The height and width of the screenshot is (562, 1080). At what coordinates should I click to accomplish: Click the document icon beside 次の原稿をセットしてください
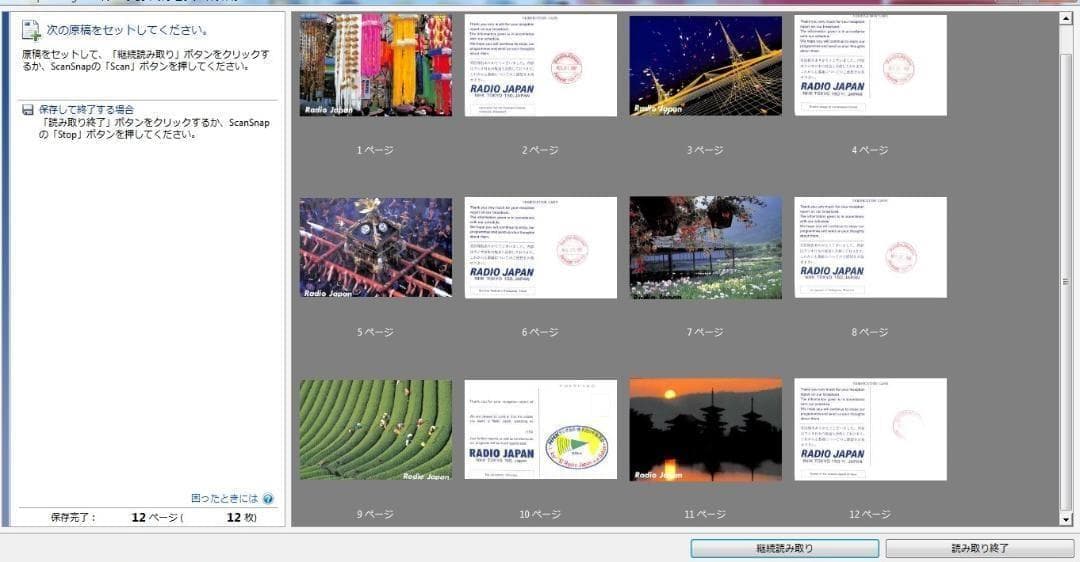pos(30,30)
